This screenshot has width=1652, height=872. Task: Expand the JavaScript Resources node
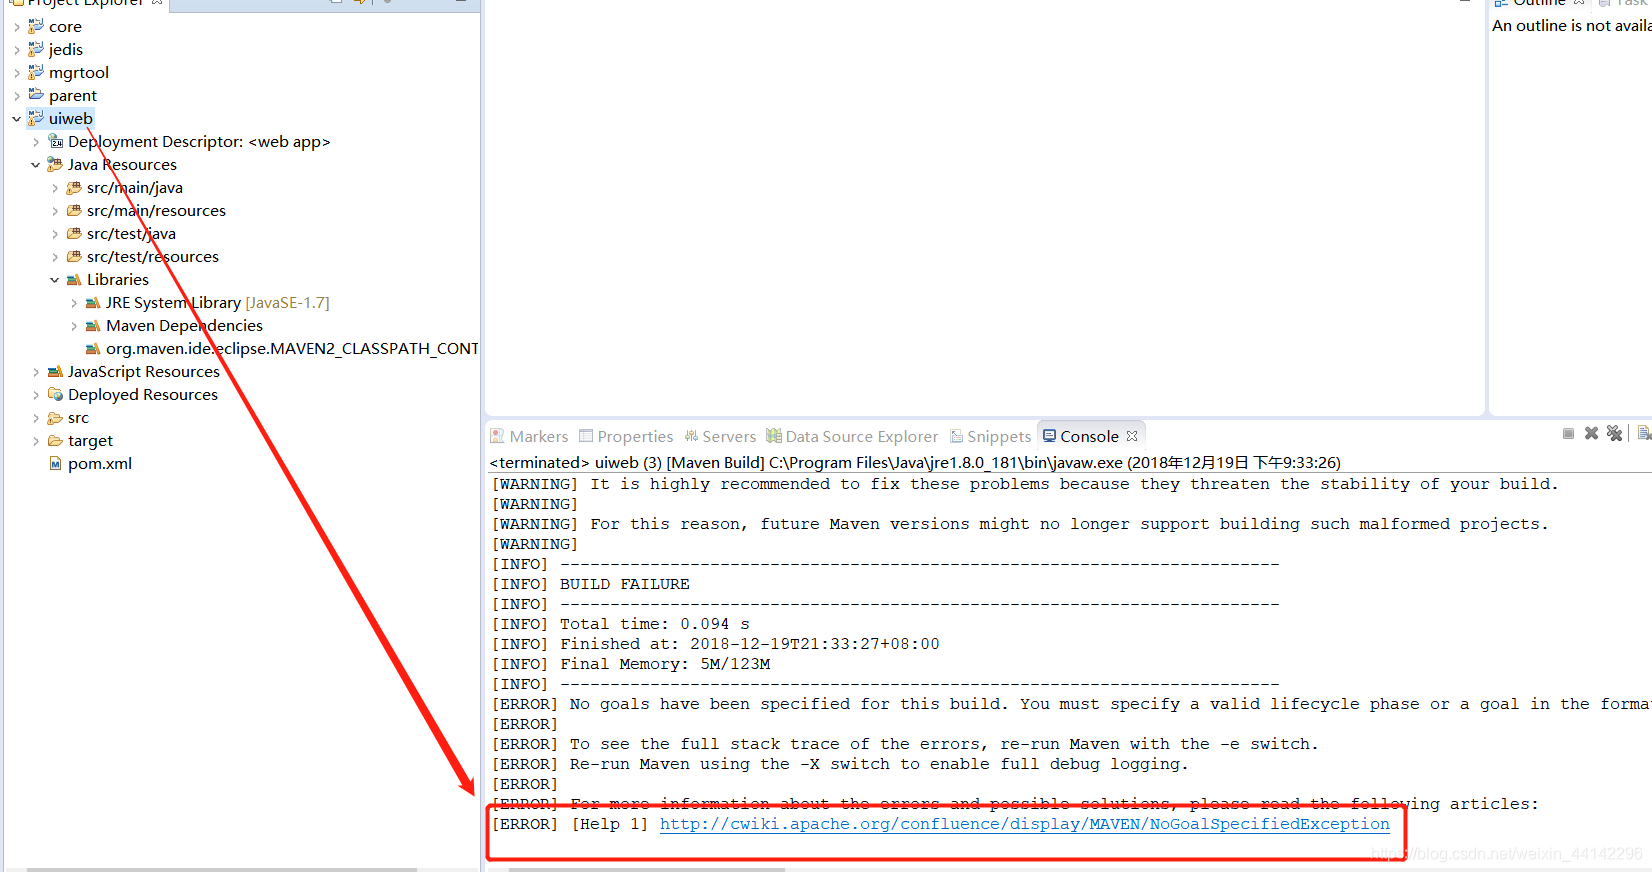pyautogui.click(x=36, y=372)
